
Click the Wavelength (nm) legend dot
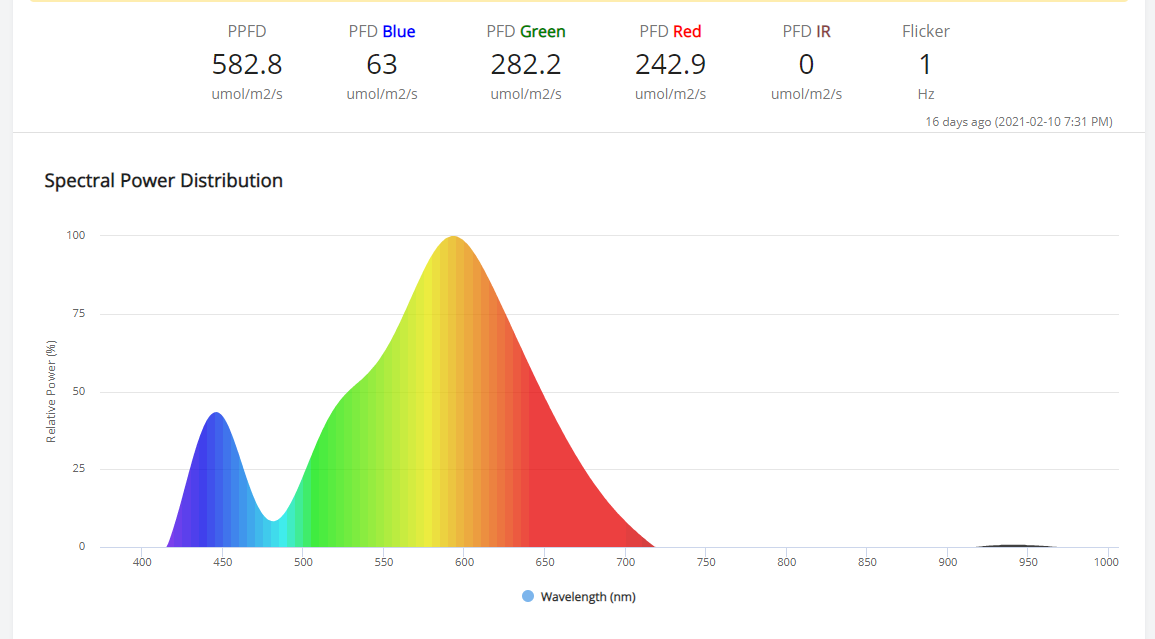(x=527, y=596)
